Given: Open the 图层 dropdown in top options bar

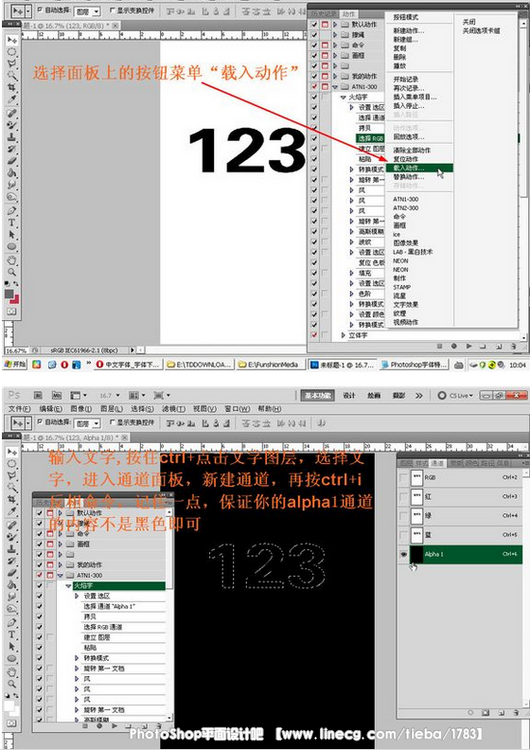Looking at the screenshot, I should tap(88, 11).
